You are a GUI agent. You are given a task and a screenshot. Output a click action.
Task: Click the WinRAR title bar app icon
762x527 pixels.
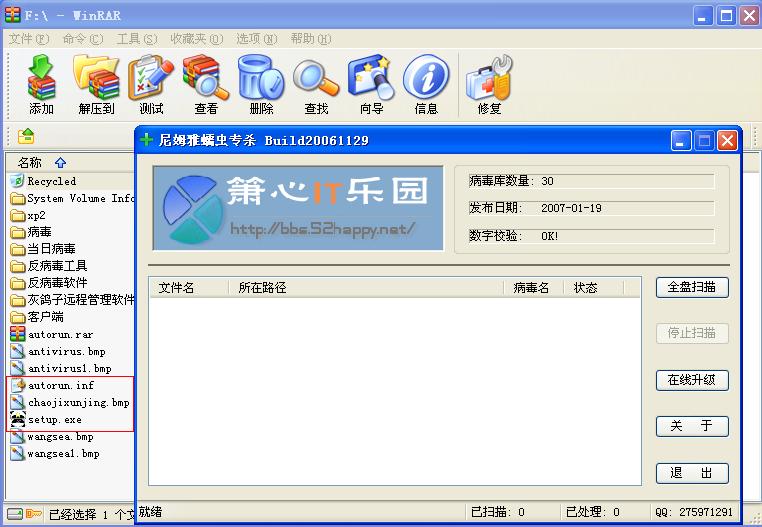click(13, 15)
